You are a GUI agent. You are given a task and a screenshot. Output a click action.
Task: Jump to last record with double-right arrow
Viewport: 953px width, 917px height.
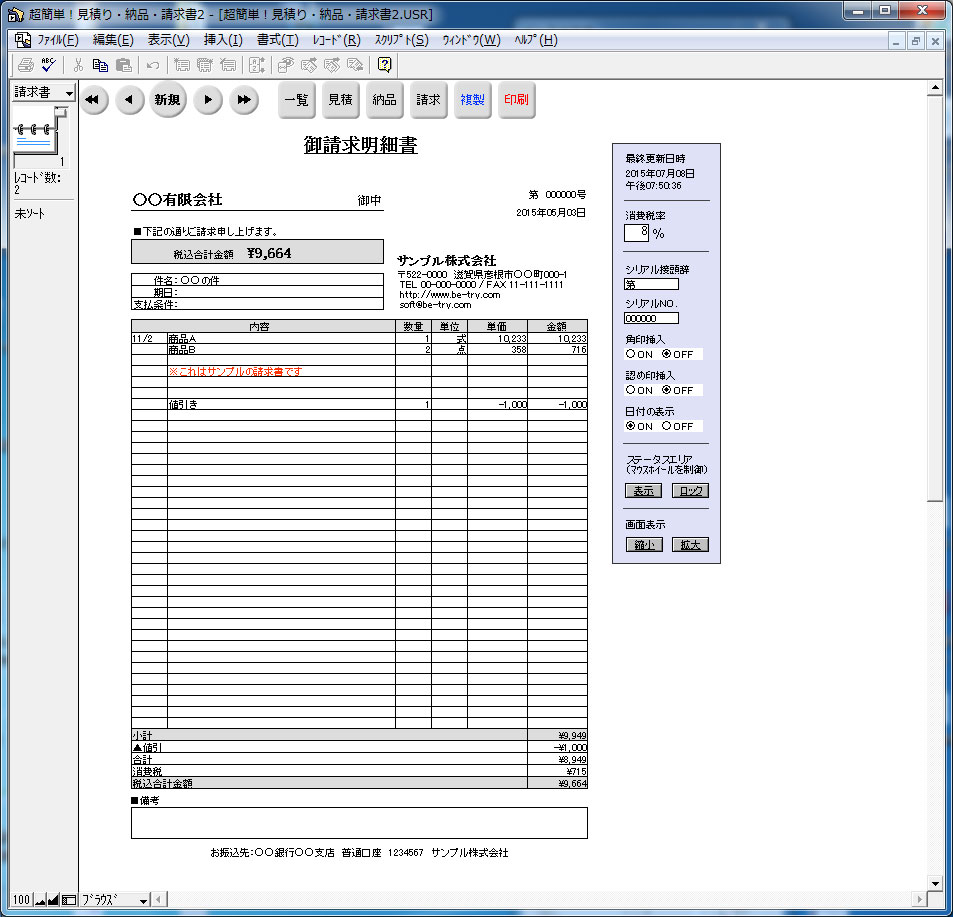[243, 100]
